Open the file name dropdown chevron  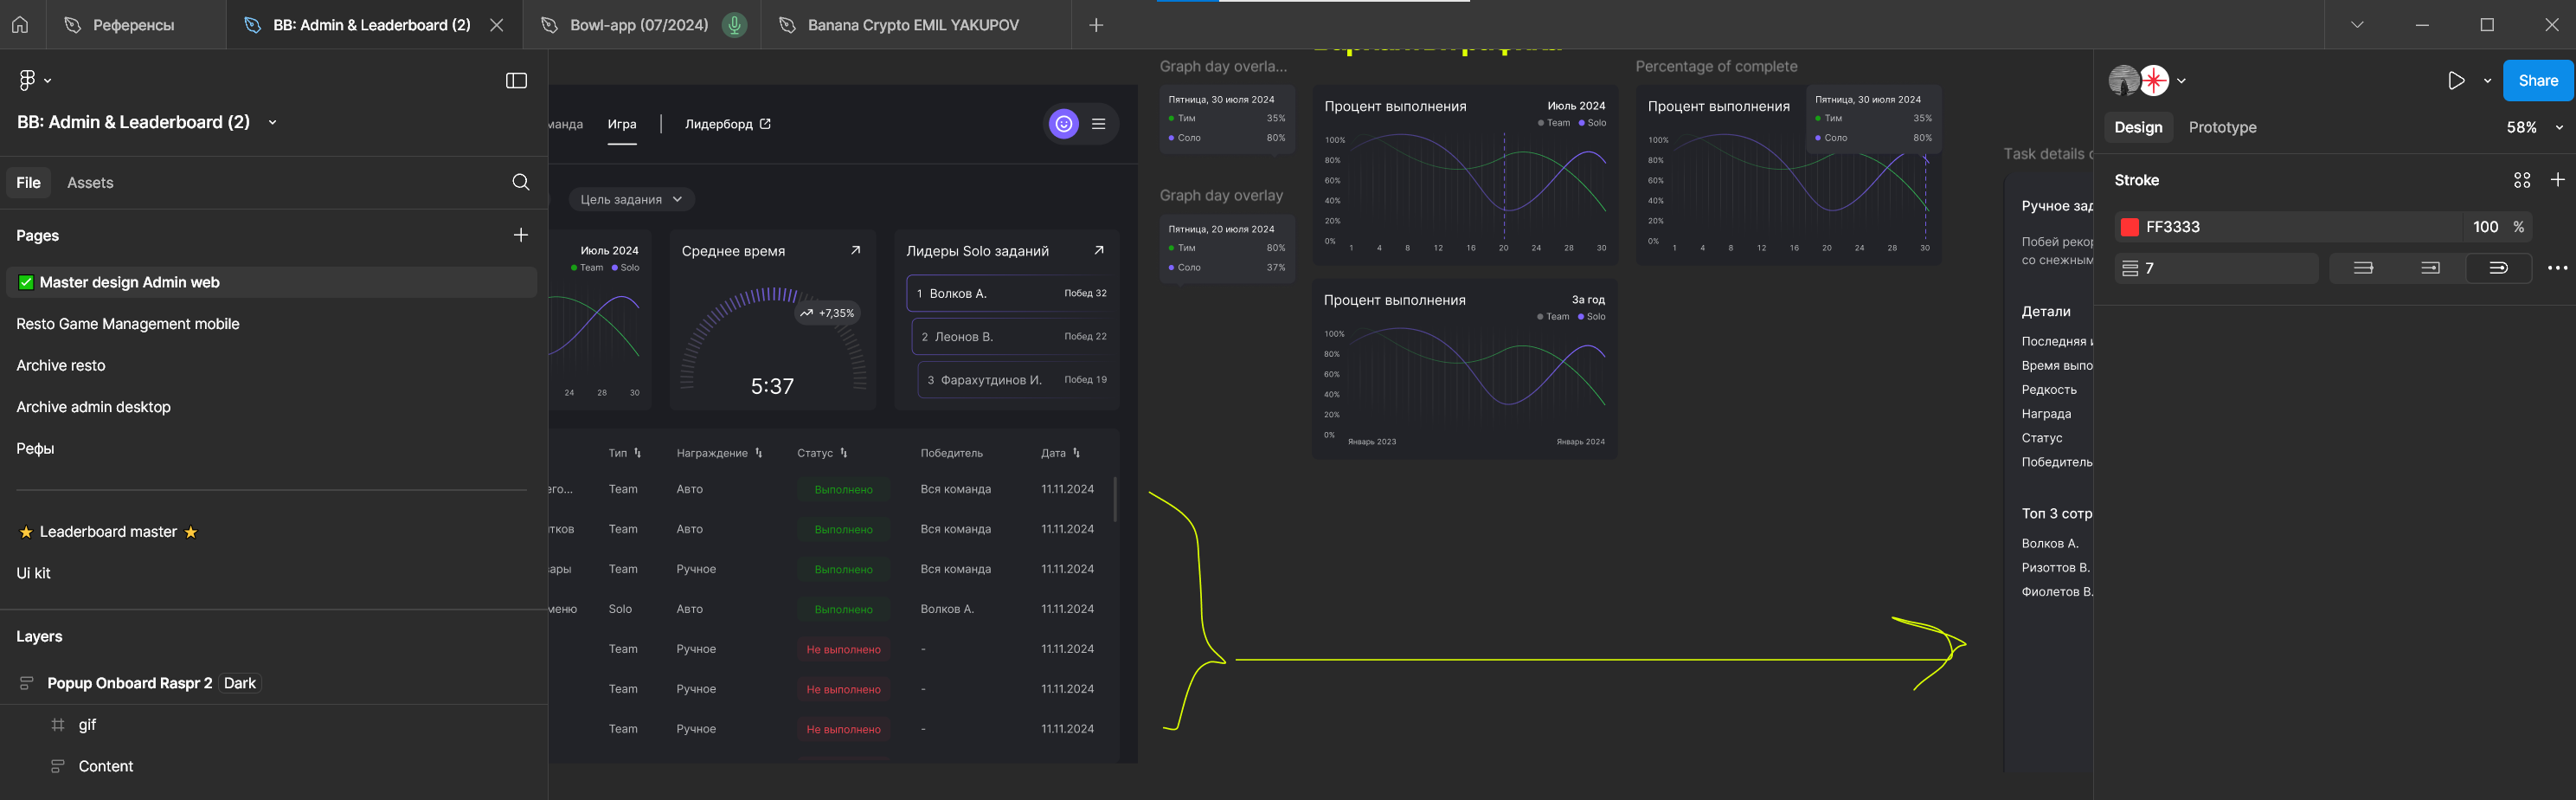[x=273, y=123]
